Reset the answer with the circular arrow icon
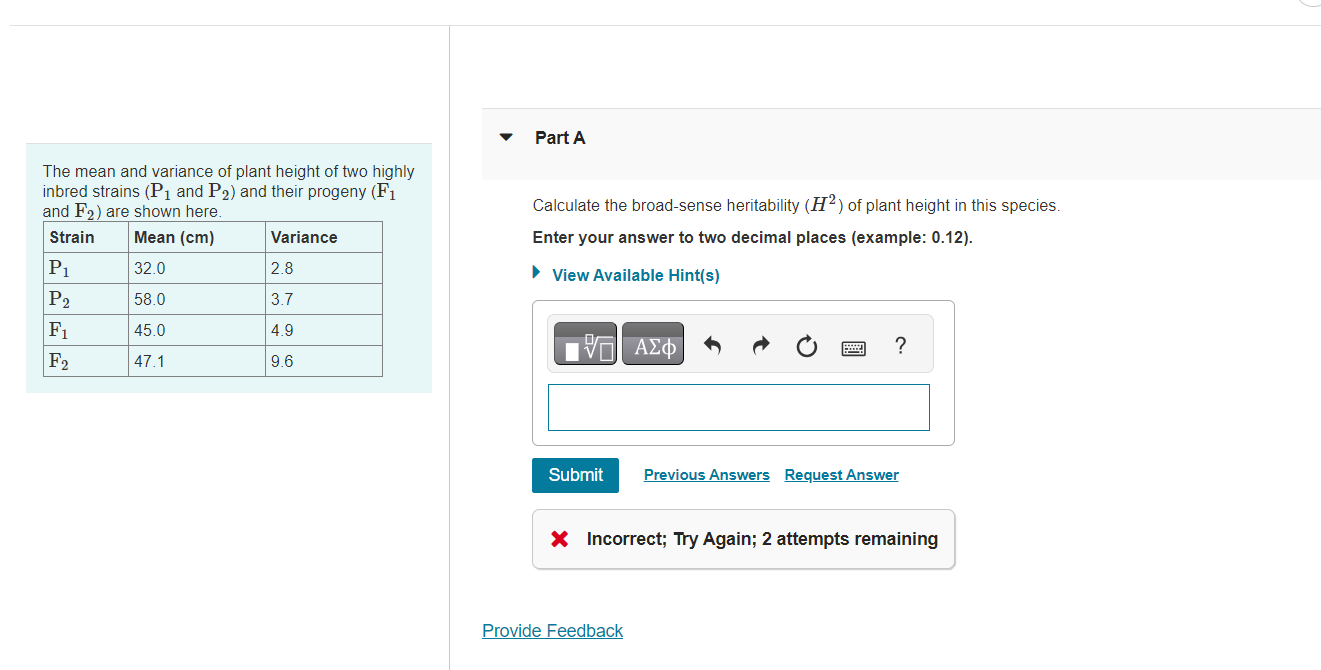The height and width of the screenshot is (670, 1321). click(x=807, y=344)
